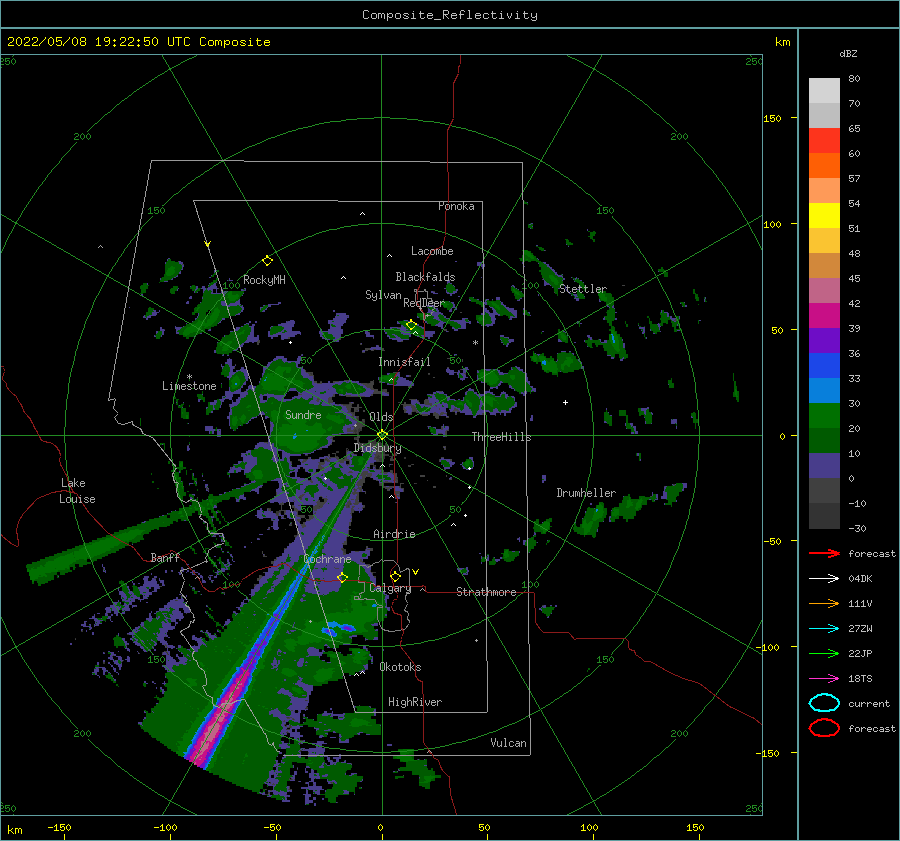Click the Banff label
The image size is (900, 841).
click(x=165, y=558)
